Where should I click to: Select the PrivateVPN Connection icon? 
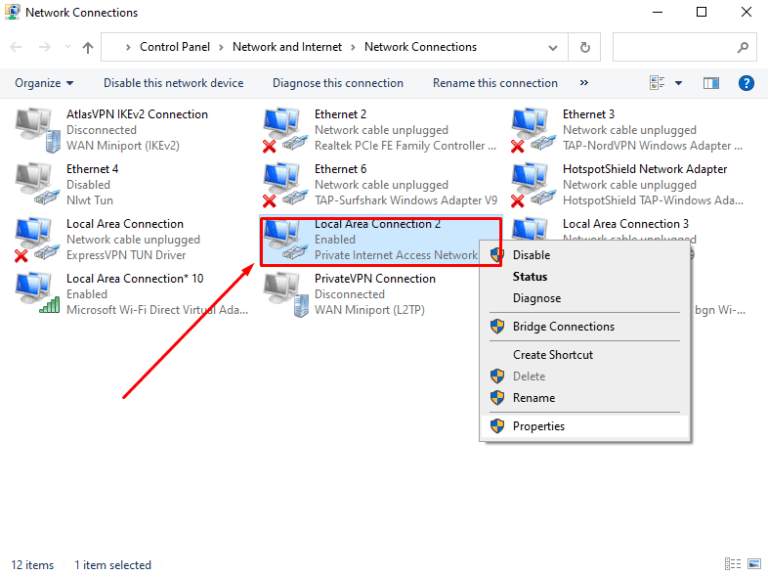[x=282, y=294]
